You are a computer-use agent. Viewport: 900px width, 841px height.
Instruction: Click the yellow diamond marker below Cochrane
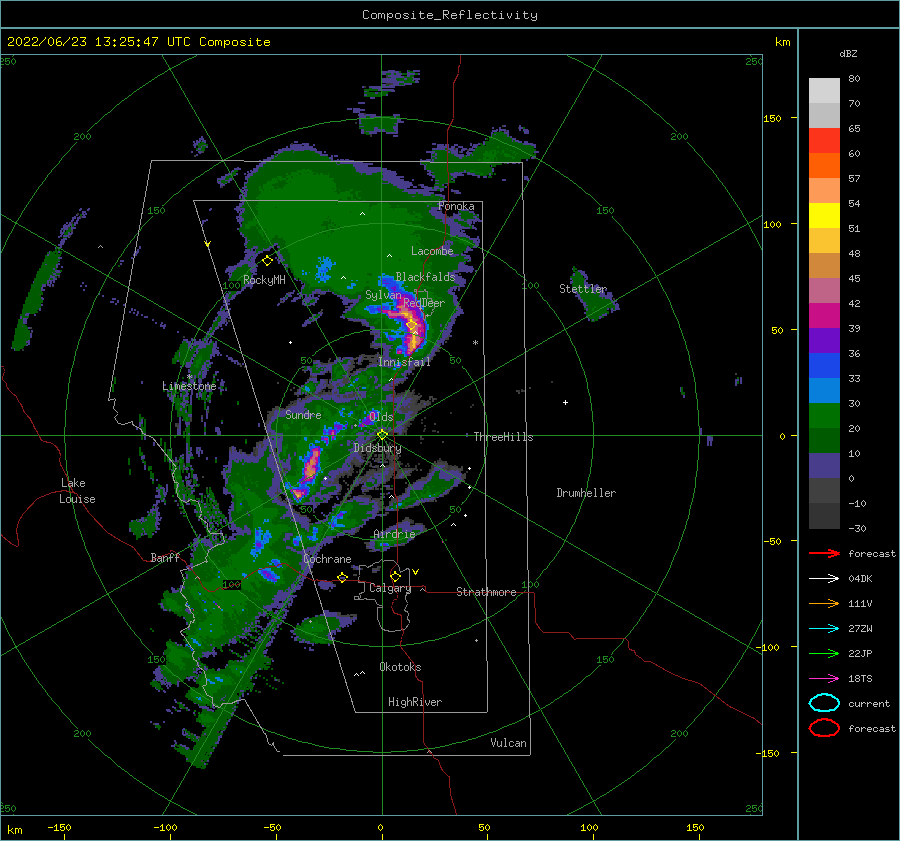click(x=342, y=578)
